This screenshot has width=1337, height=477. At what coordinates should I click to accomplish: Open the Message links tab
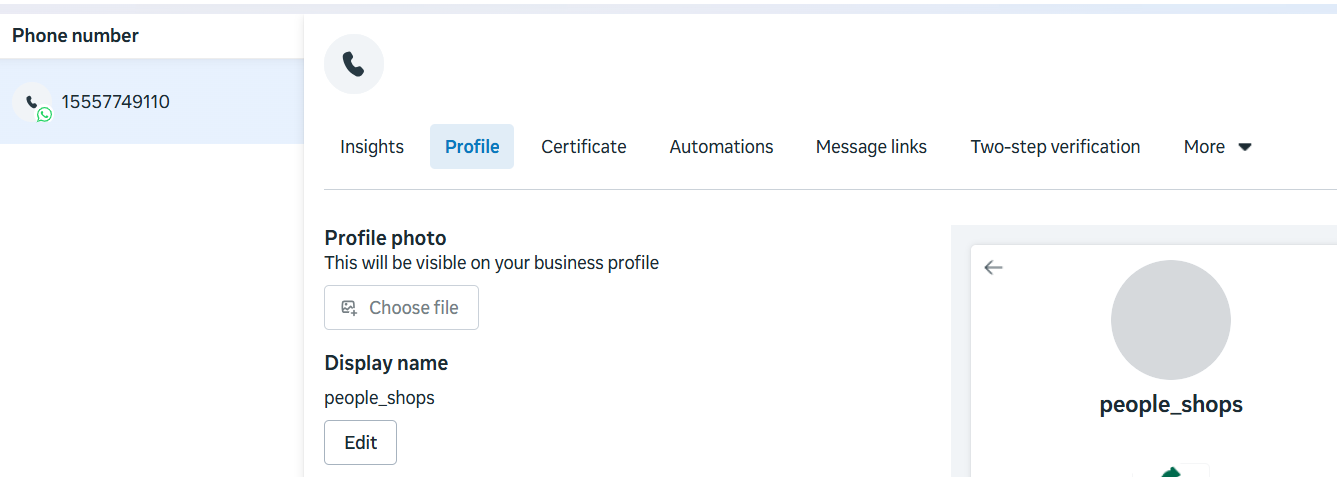point(871,147)
